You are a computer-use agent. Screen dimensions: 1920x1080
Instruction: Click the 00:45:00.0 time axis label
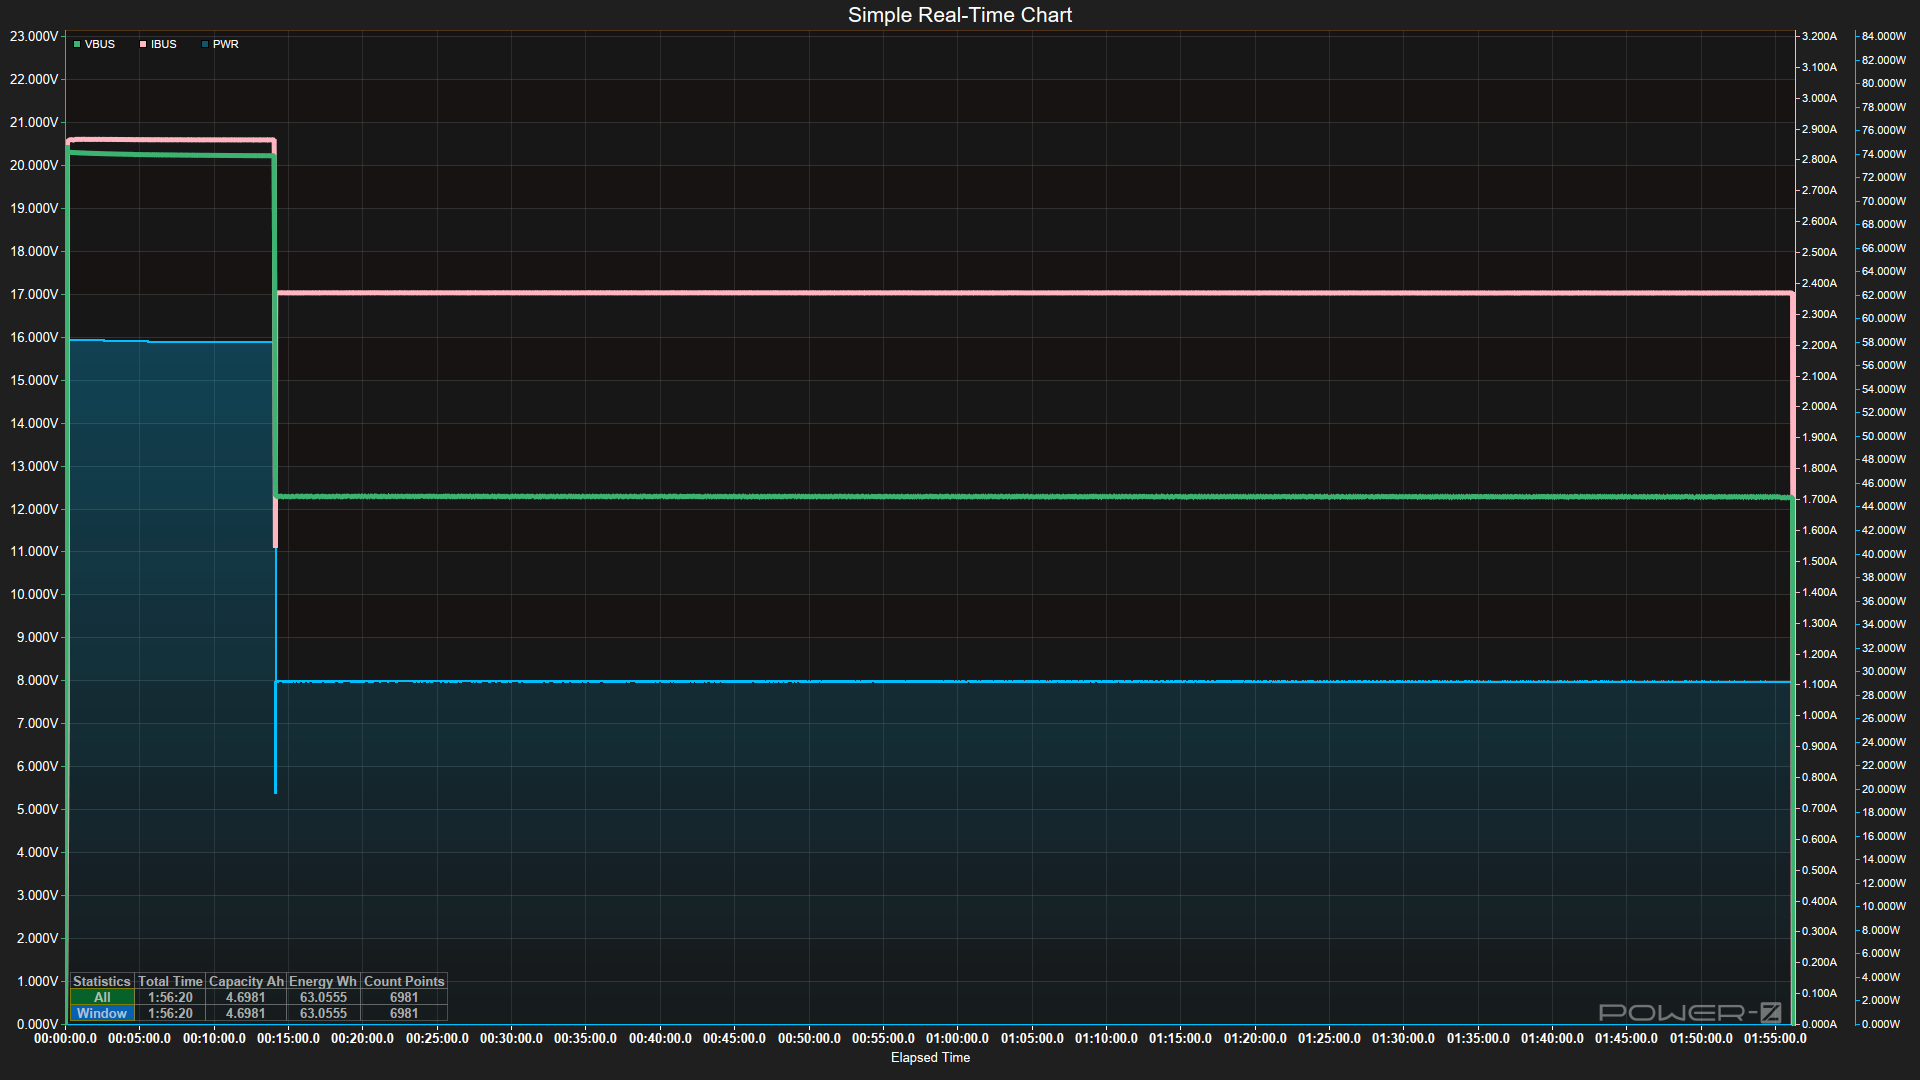(x=735, y=1039)
